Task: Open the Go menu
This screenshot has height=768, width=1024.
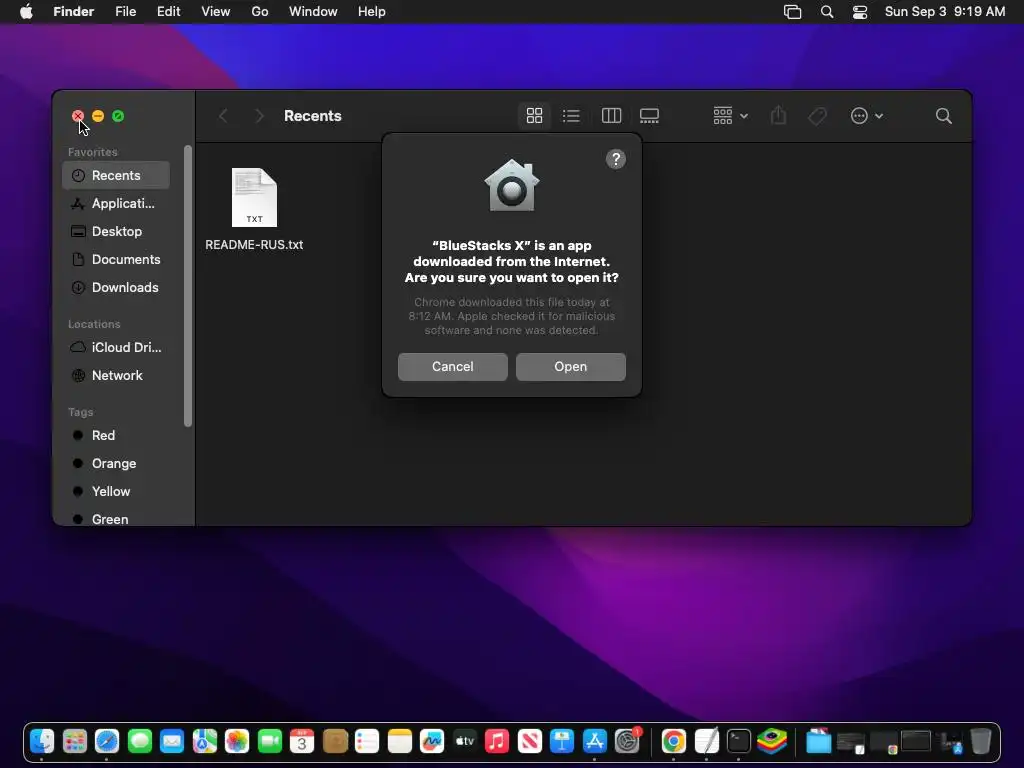Action: (x=260, y=11)
